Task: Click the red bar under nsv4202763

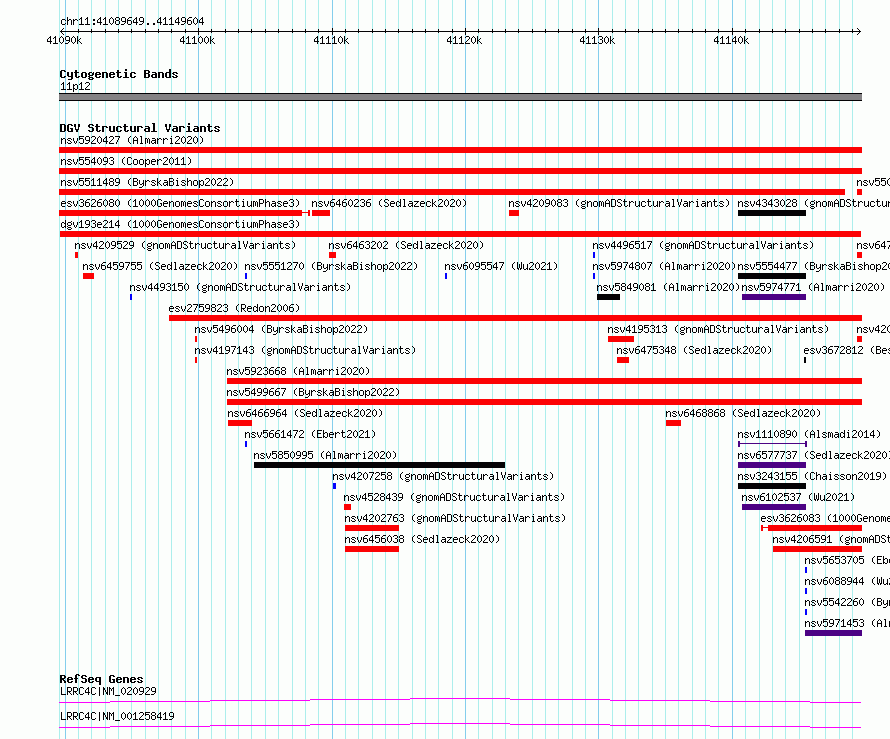Action: pyautogui.click(x=372, y=528)
